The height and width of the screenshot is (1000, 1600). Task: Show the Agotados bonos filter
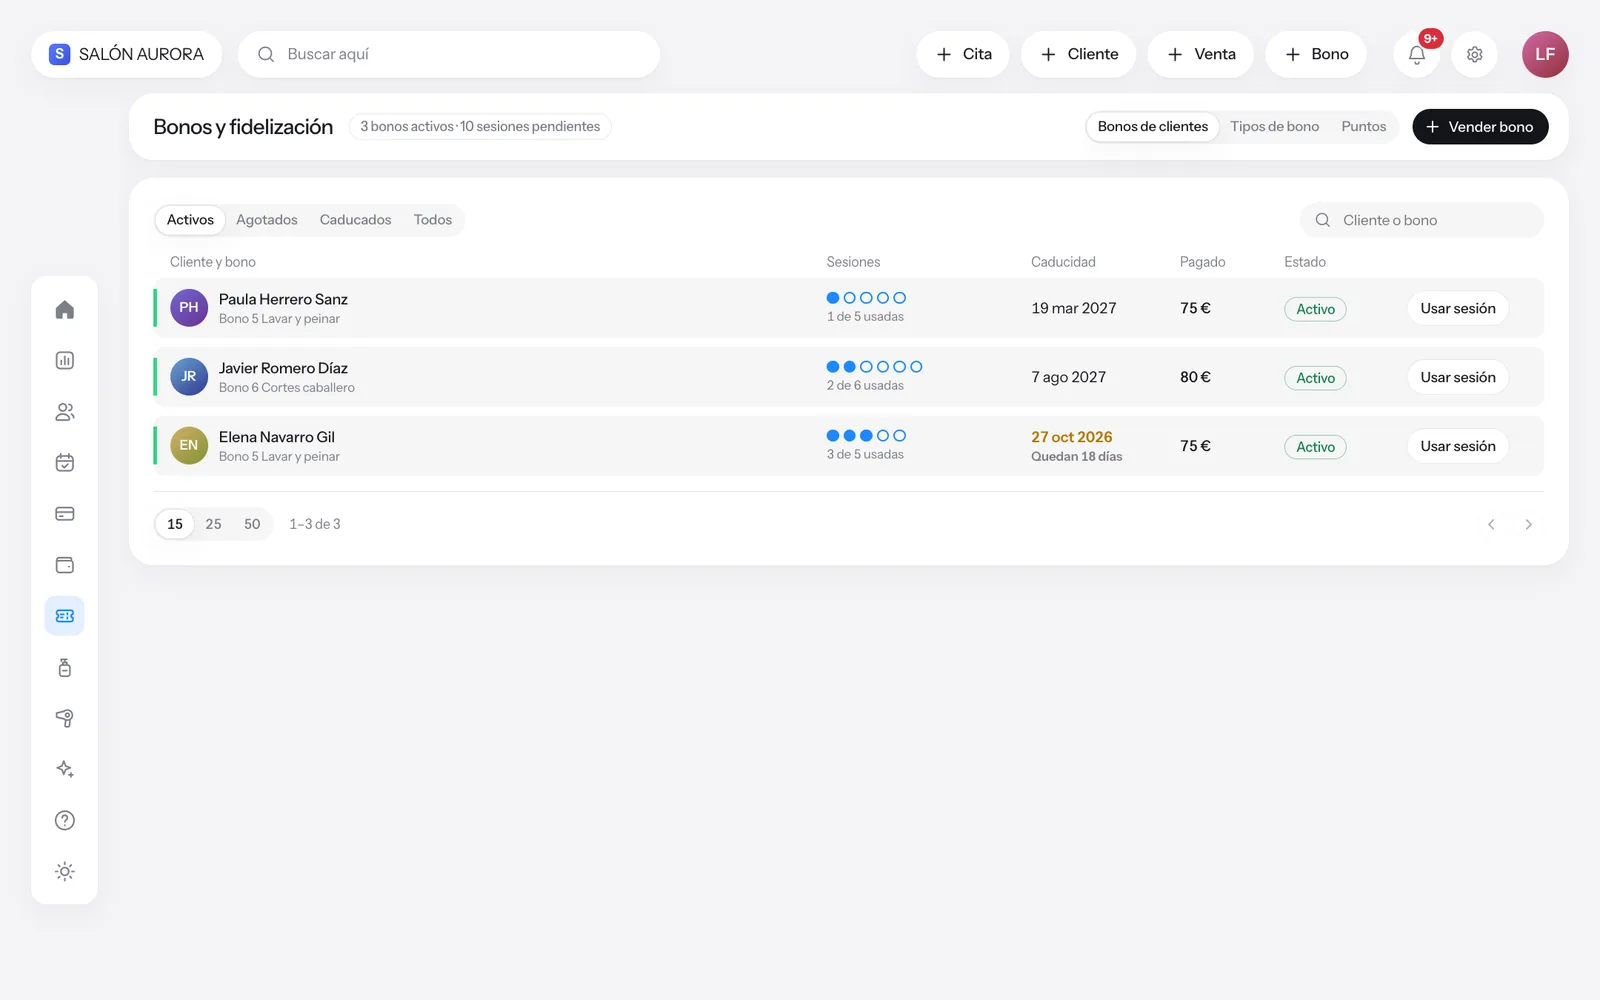coord(267,220)
